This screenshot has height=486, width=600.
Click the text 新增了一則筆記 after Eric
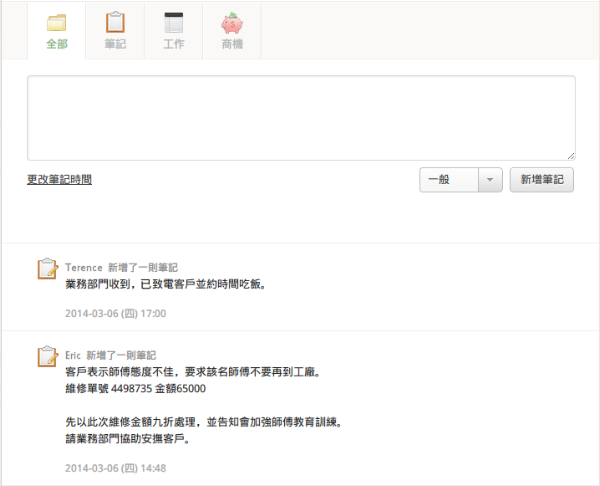coord(121,355)
